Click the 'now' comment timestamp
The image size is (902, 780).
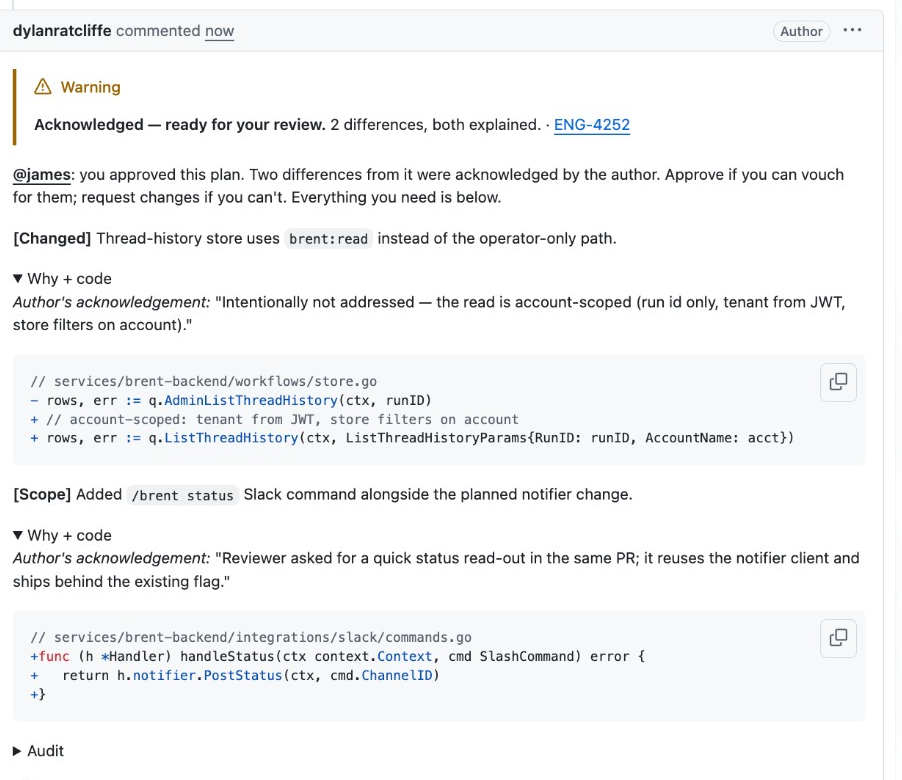[220, 31]
